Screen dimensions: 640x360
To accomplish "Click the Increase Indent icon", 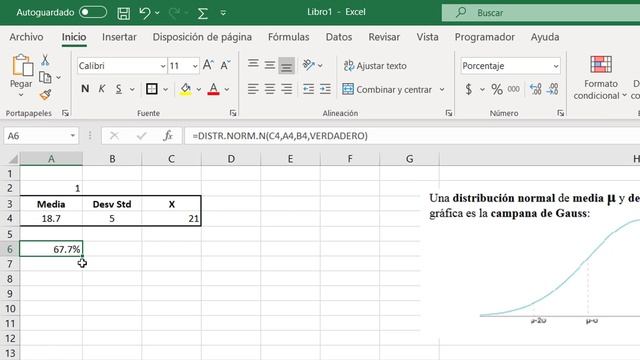I will point(325,89).
